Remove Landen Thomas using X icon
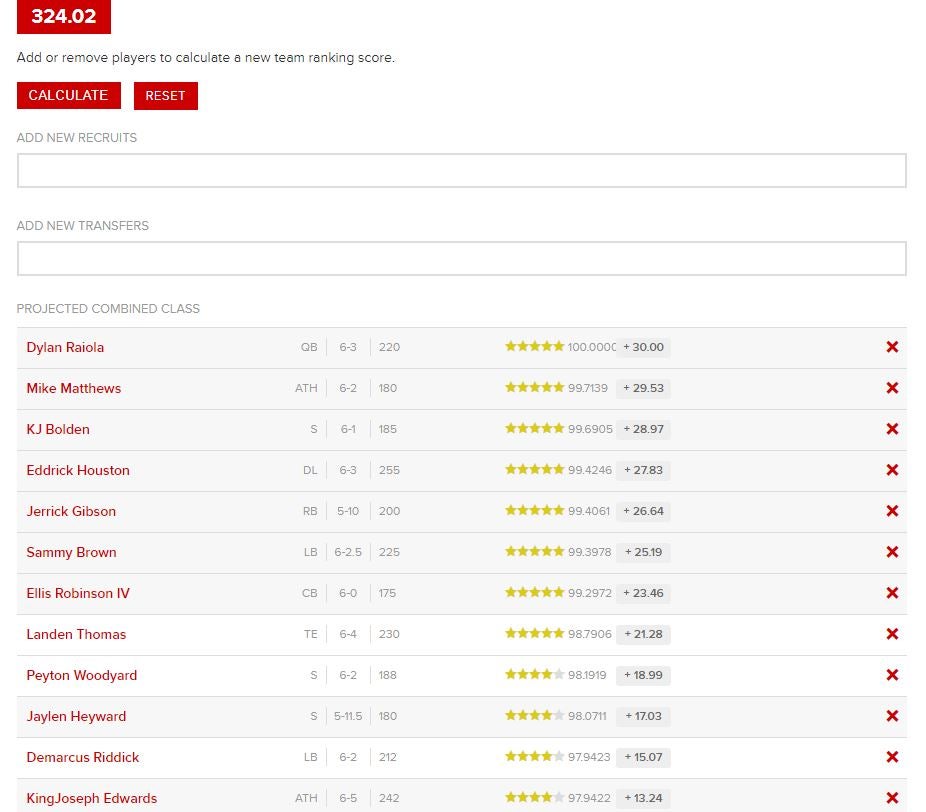The height and width of the screenshot is (812, 926). [892, 634]
